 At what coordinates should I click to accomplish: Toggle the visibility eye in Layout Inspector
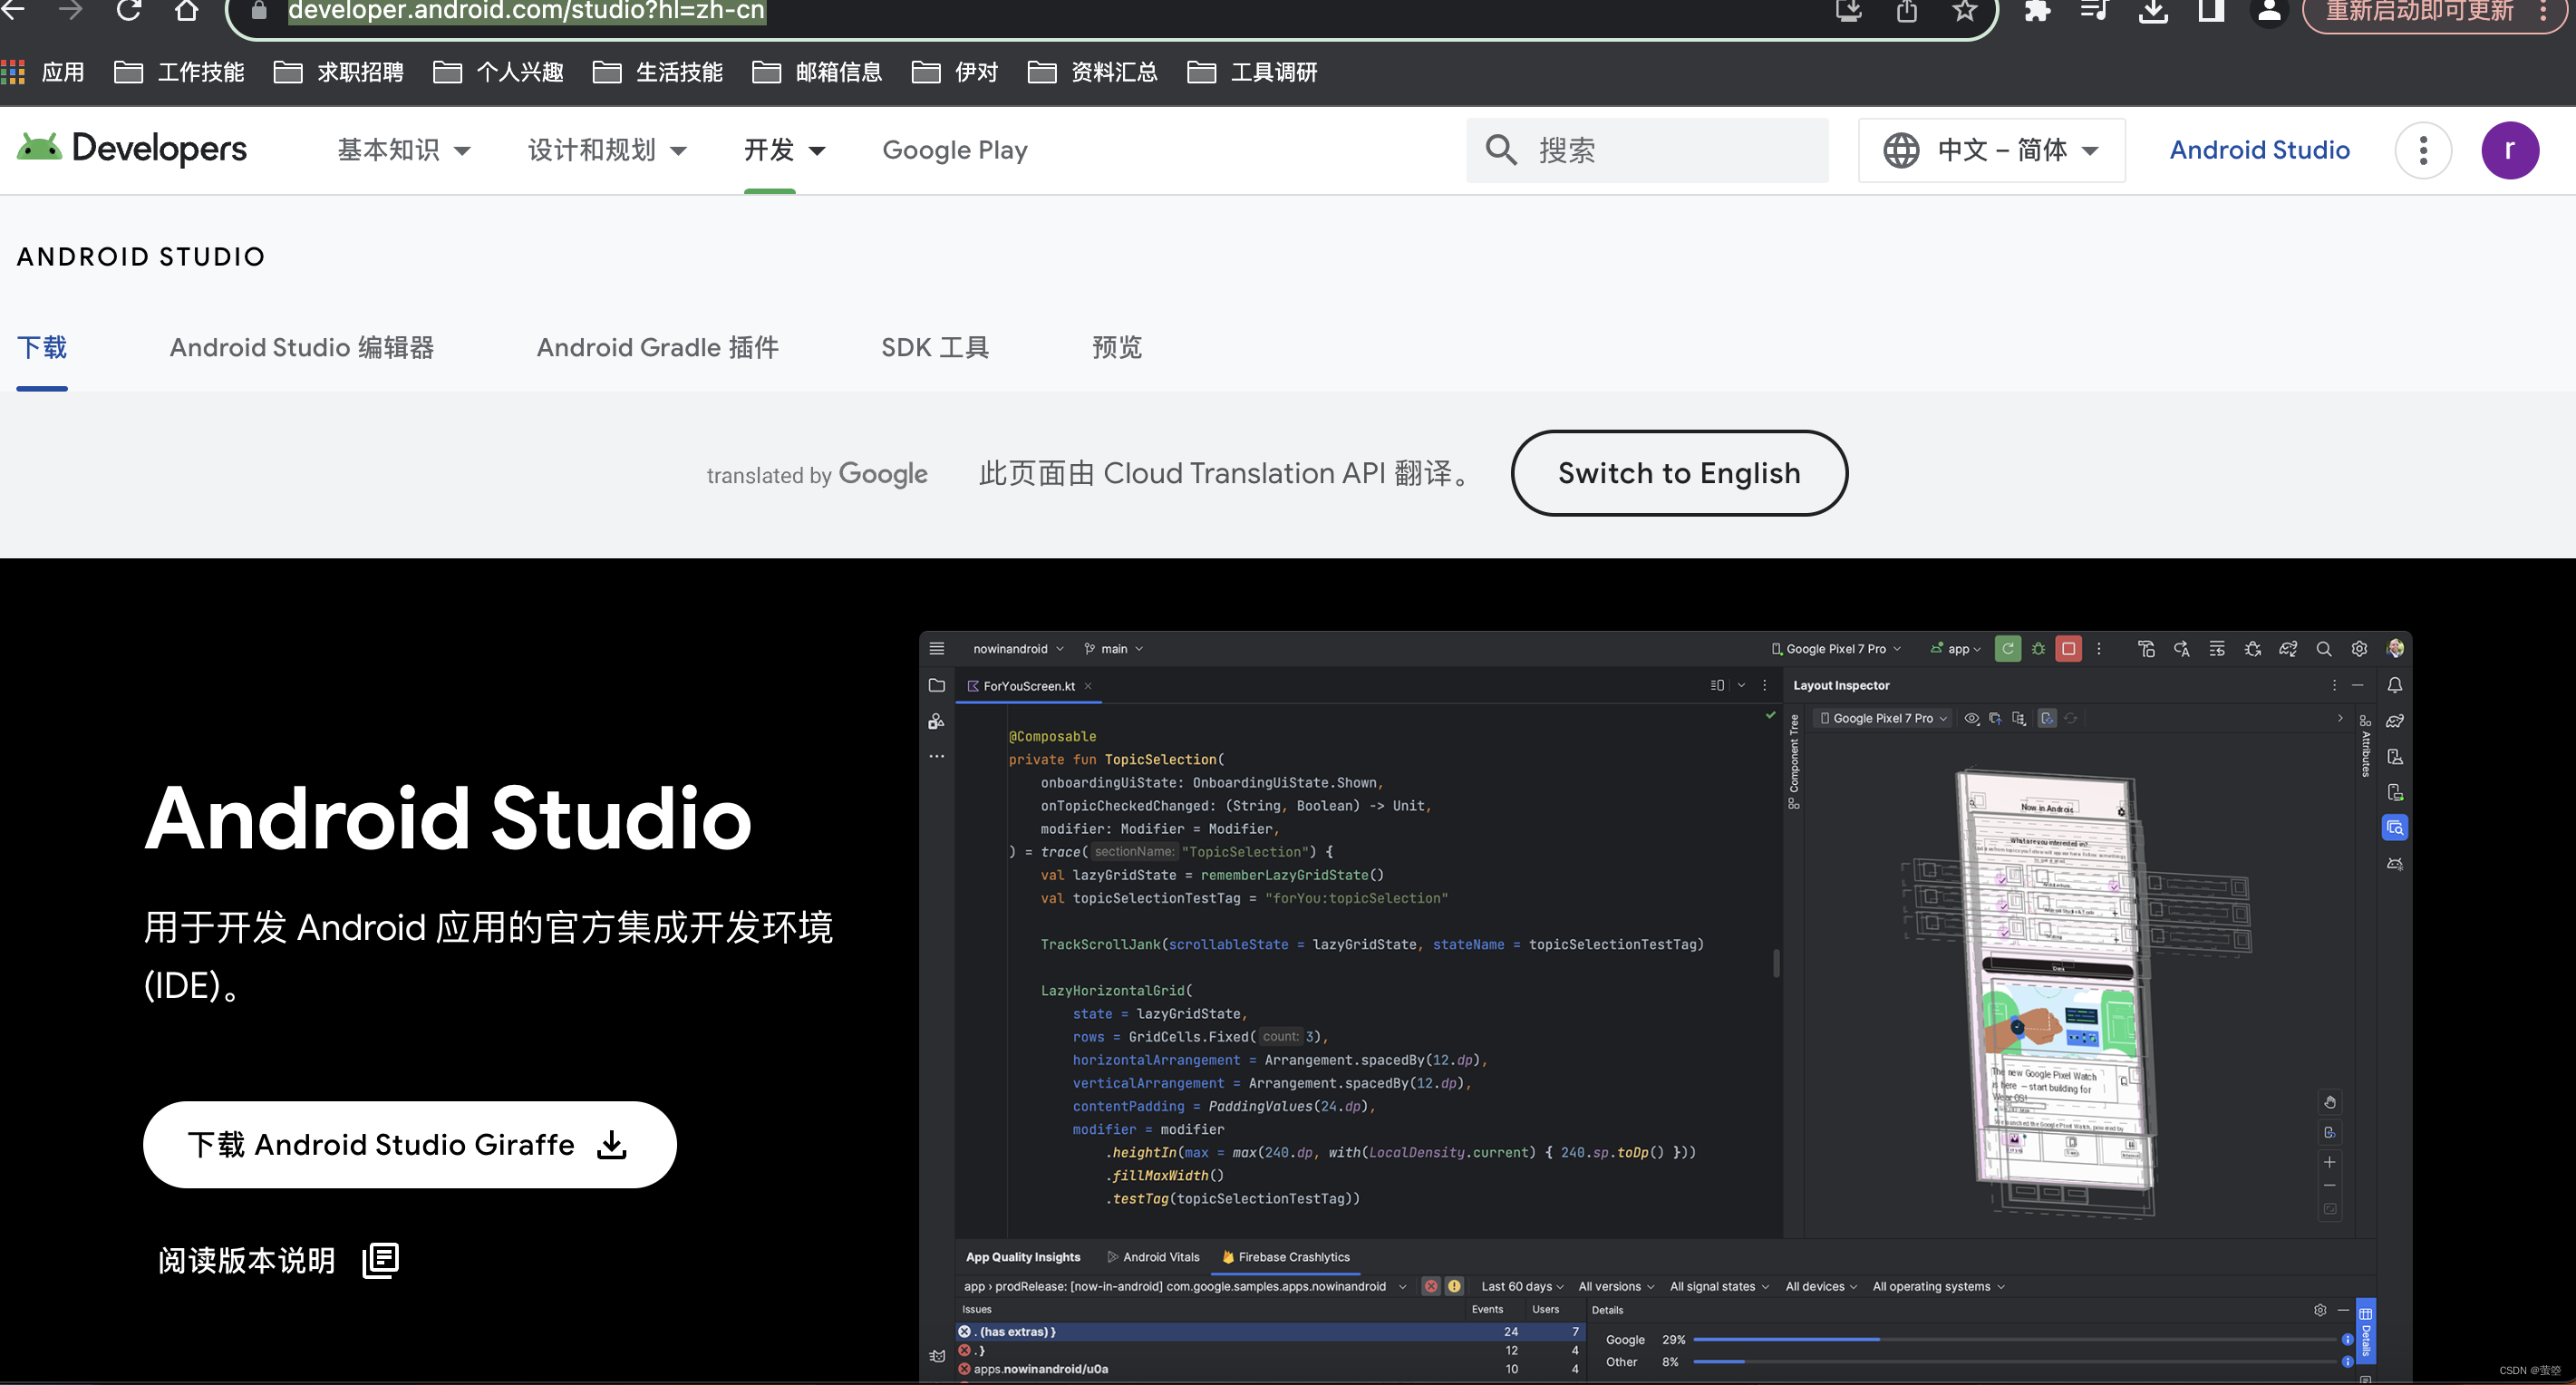coord(1972,718)
